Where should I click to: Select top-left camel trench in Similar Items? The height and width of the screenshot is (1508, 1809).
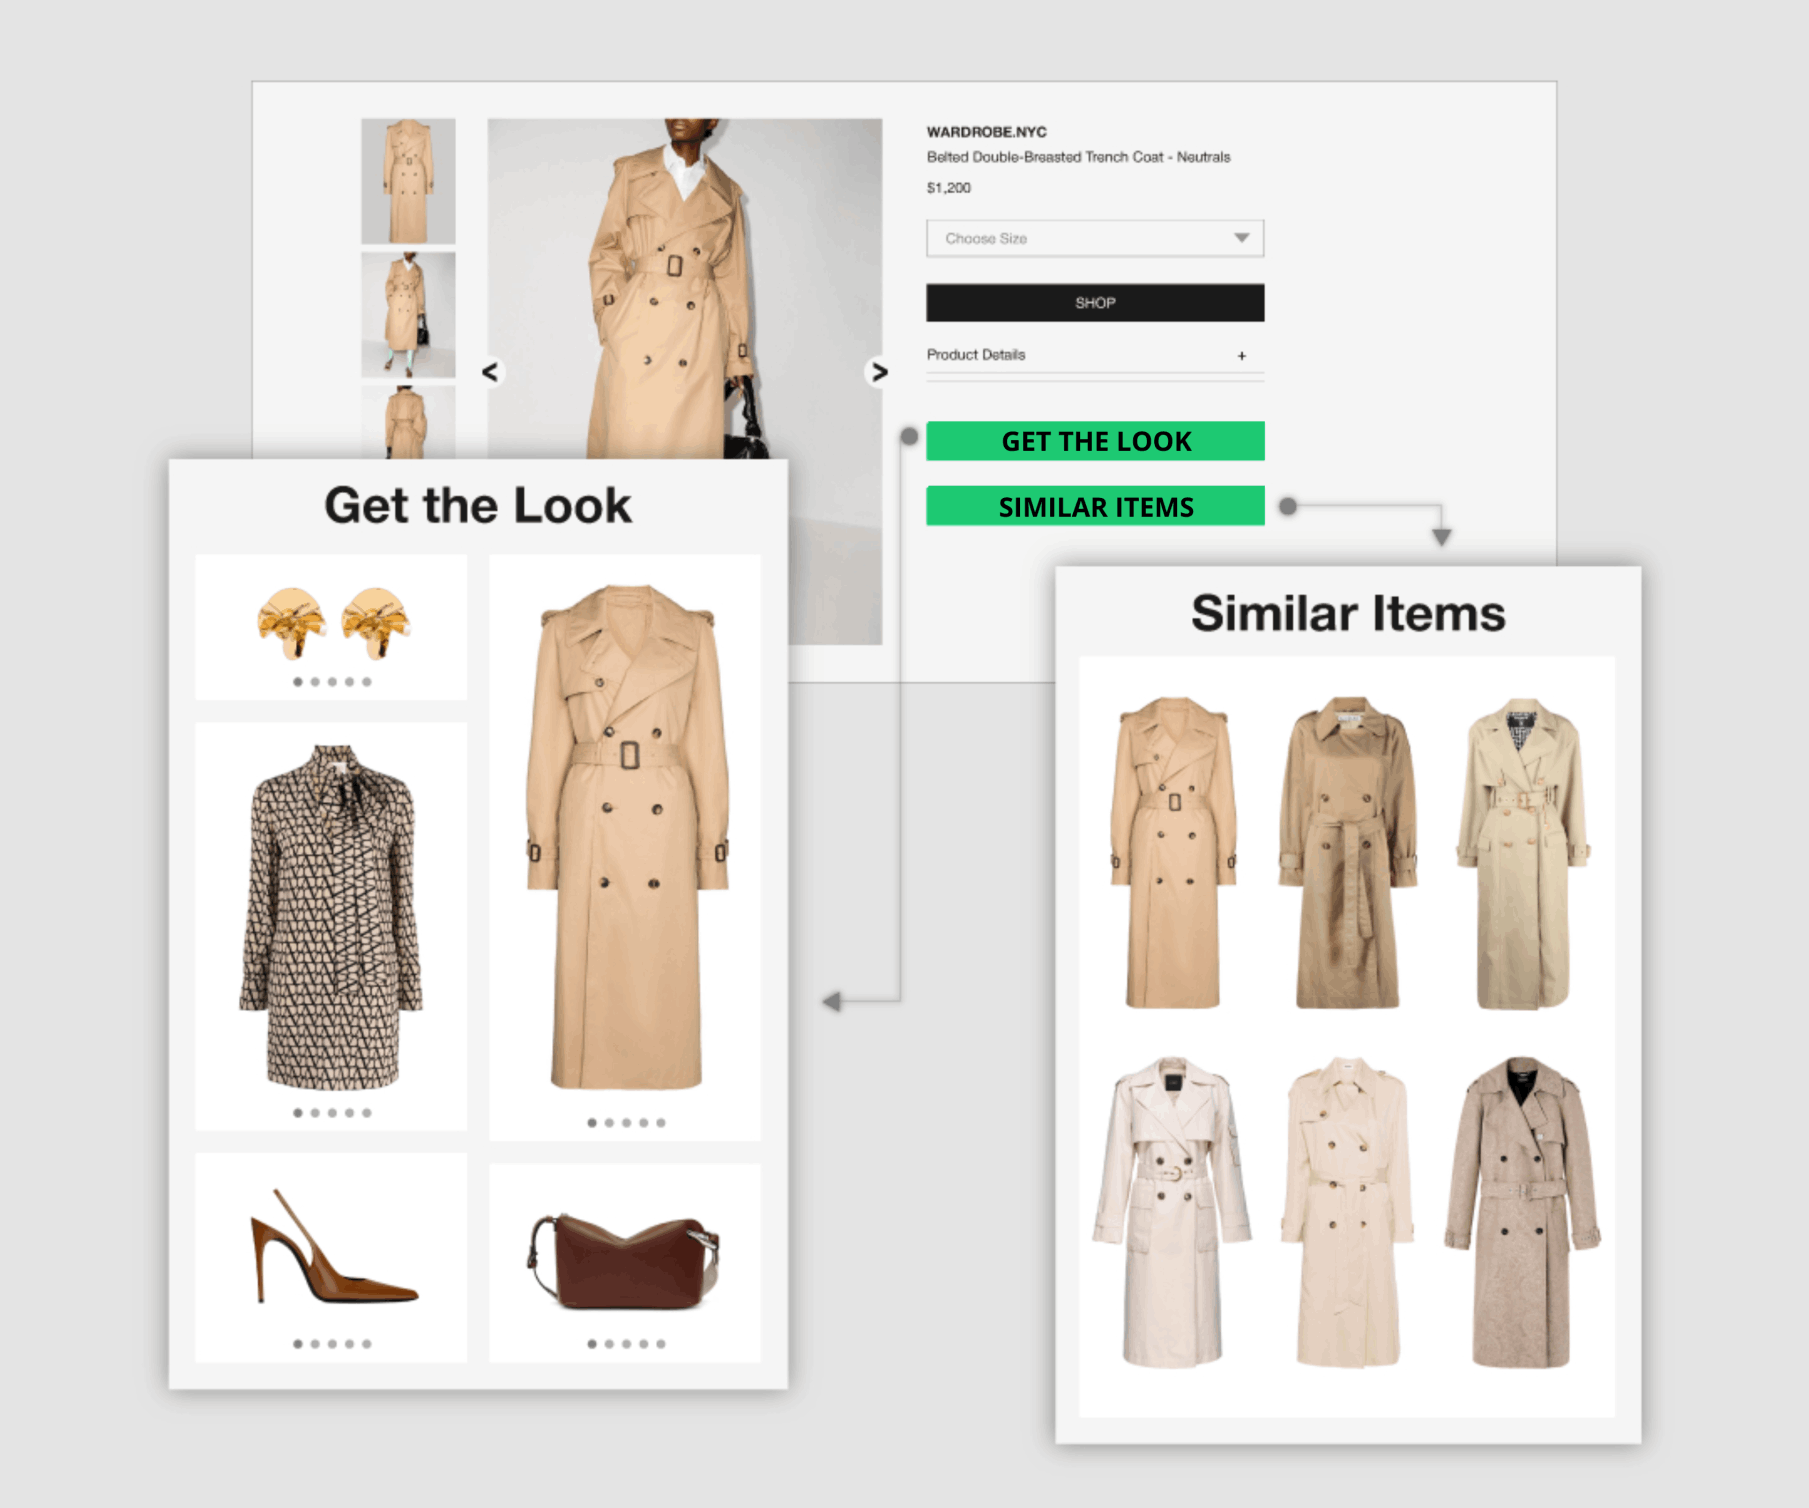coord(1173,852)
